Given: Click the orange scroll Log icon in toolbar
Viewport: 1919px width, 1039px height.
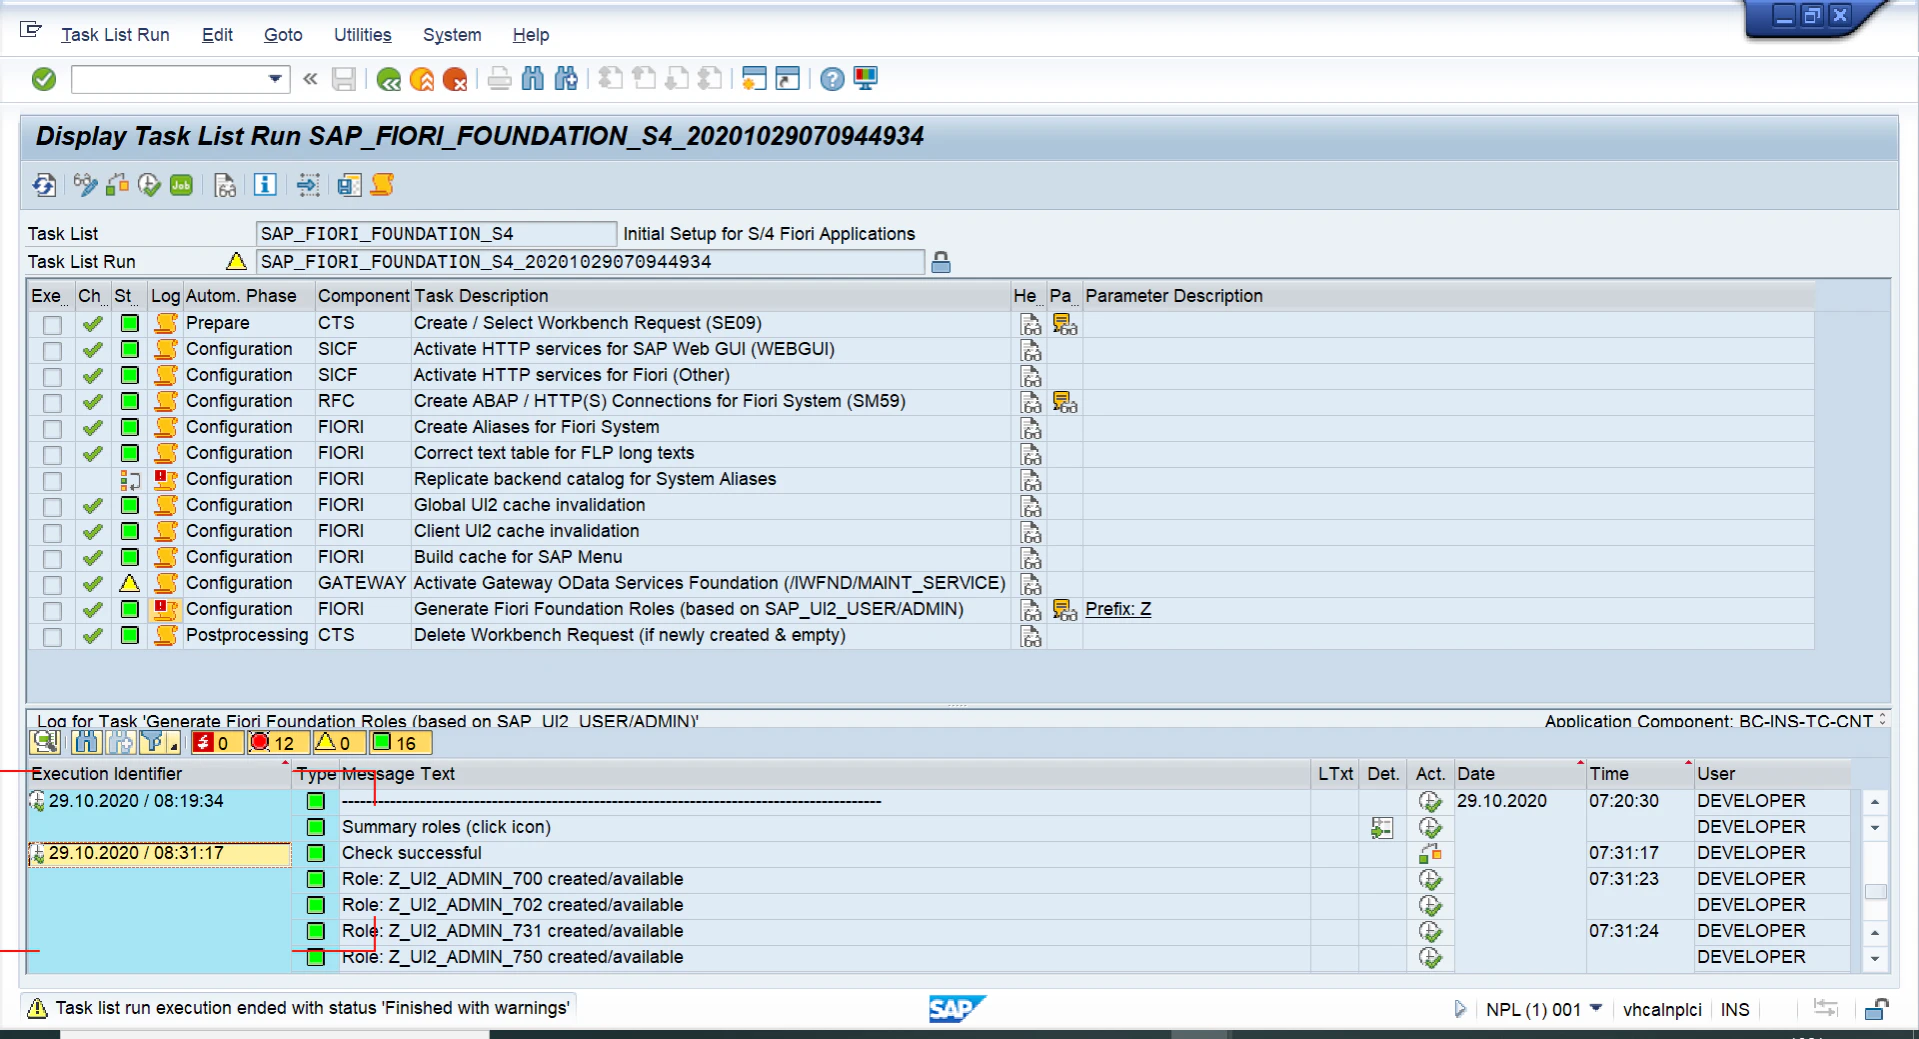Looking at the screenshot, I should 382,185.
